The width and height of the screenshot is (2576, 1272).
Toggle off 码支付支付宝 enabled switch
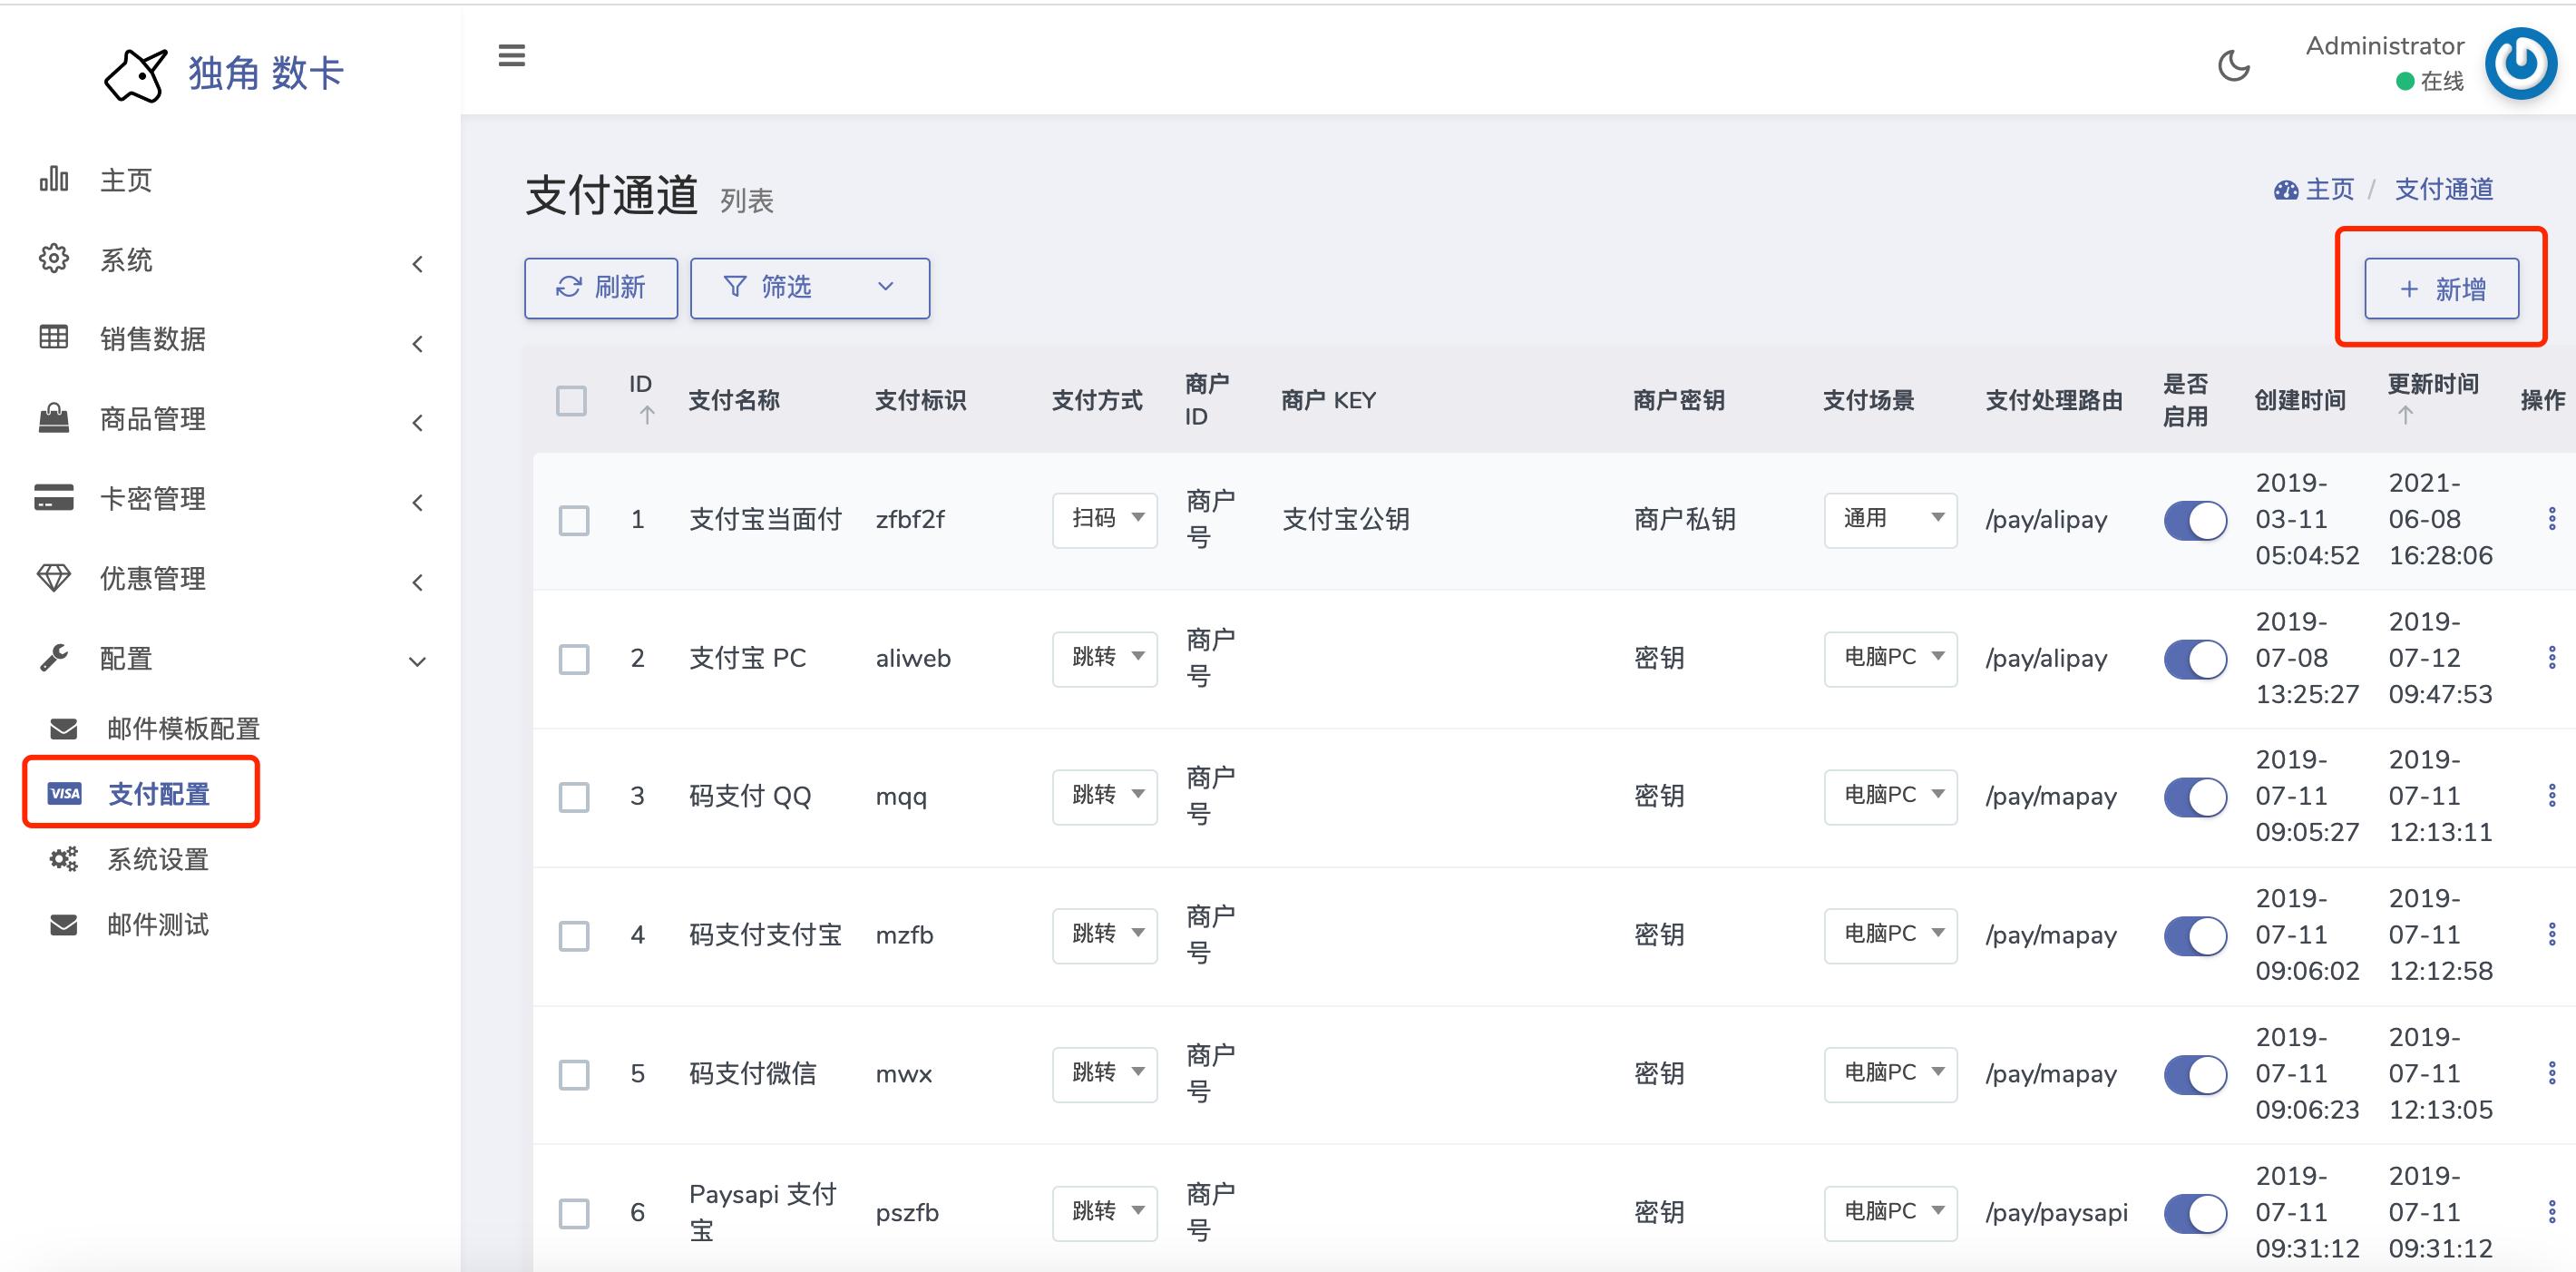point(2194,936)
